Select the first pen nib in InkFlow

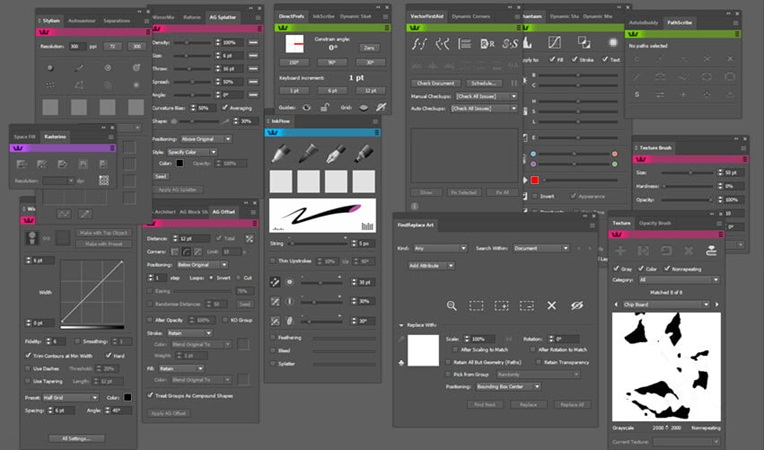(x=281, y=153)
